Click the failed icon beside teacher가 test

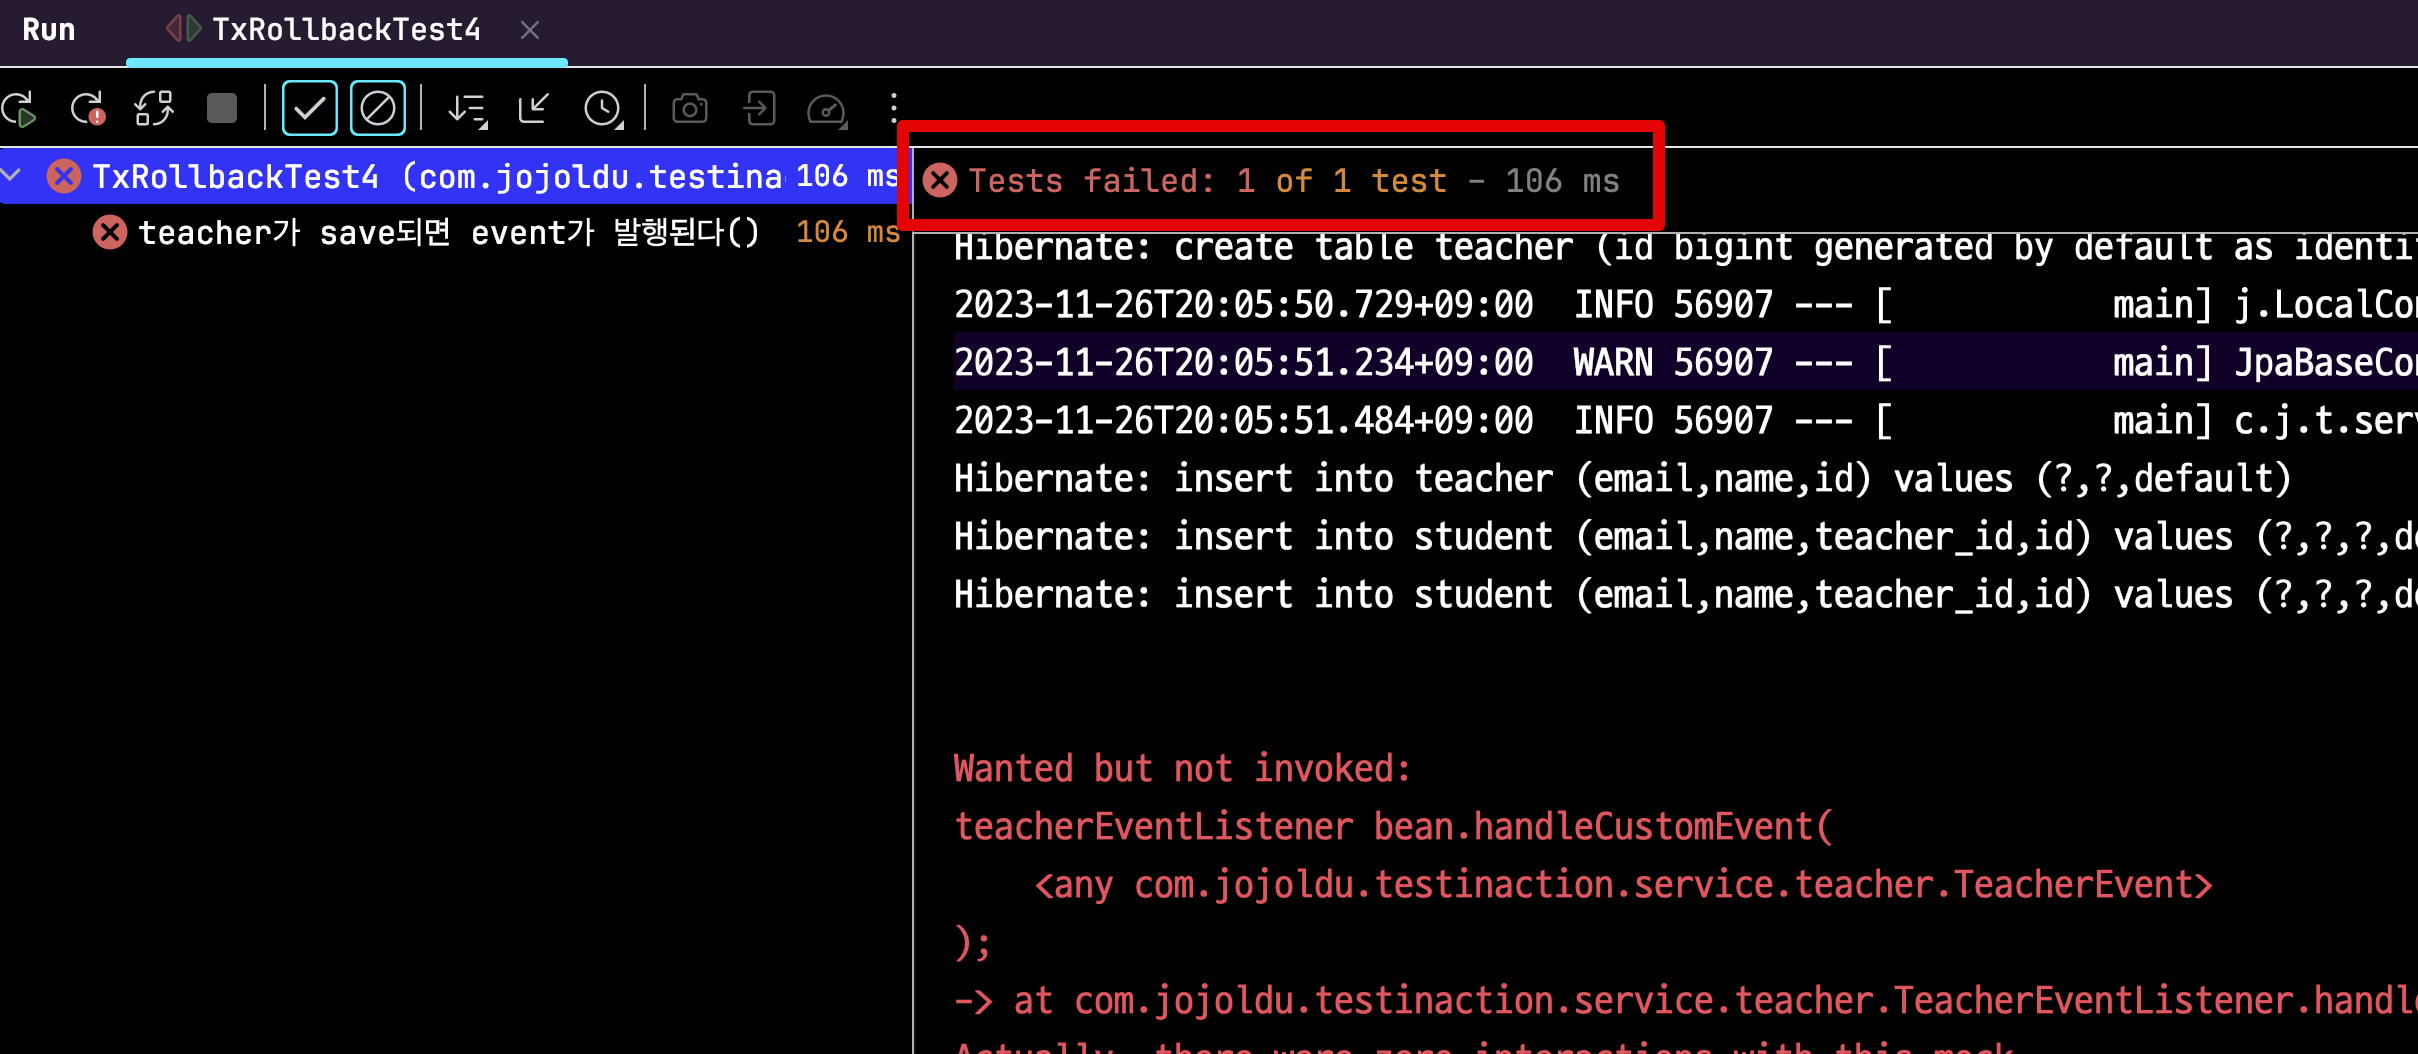coord(110,232)
